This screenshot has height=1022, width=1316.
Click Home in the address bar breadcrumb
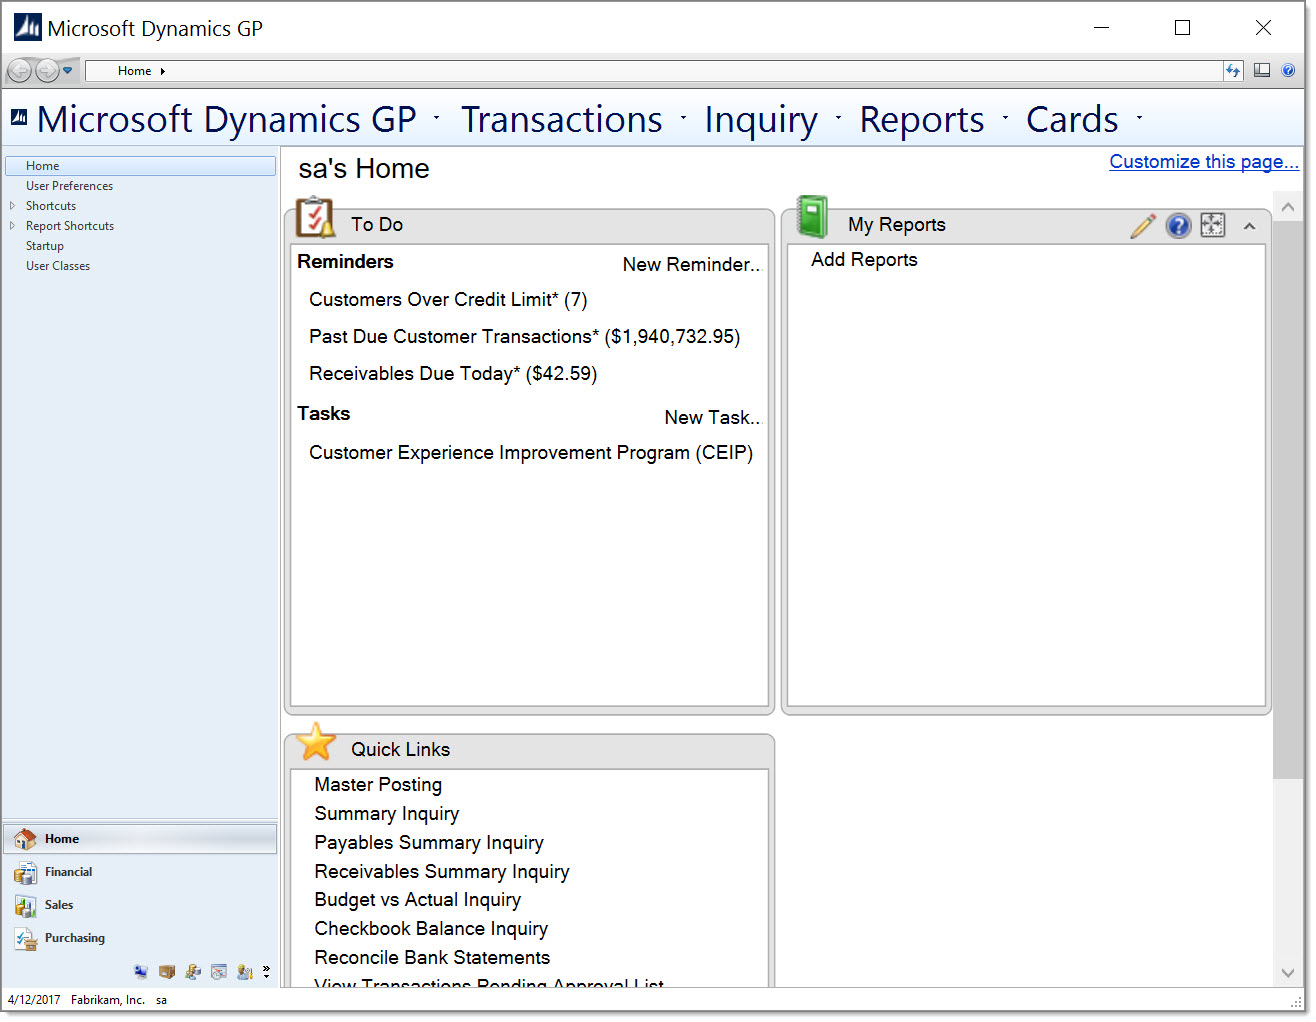point(134,71)
